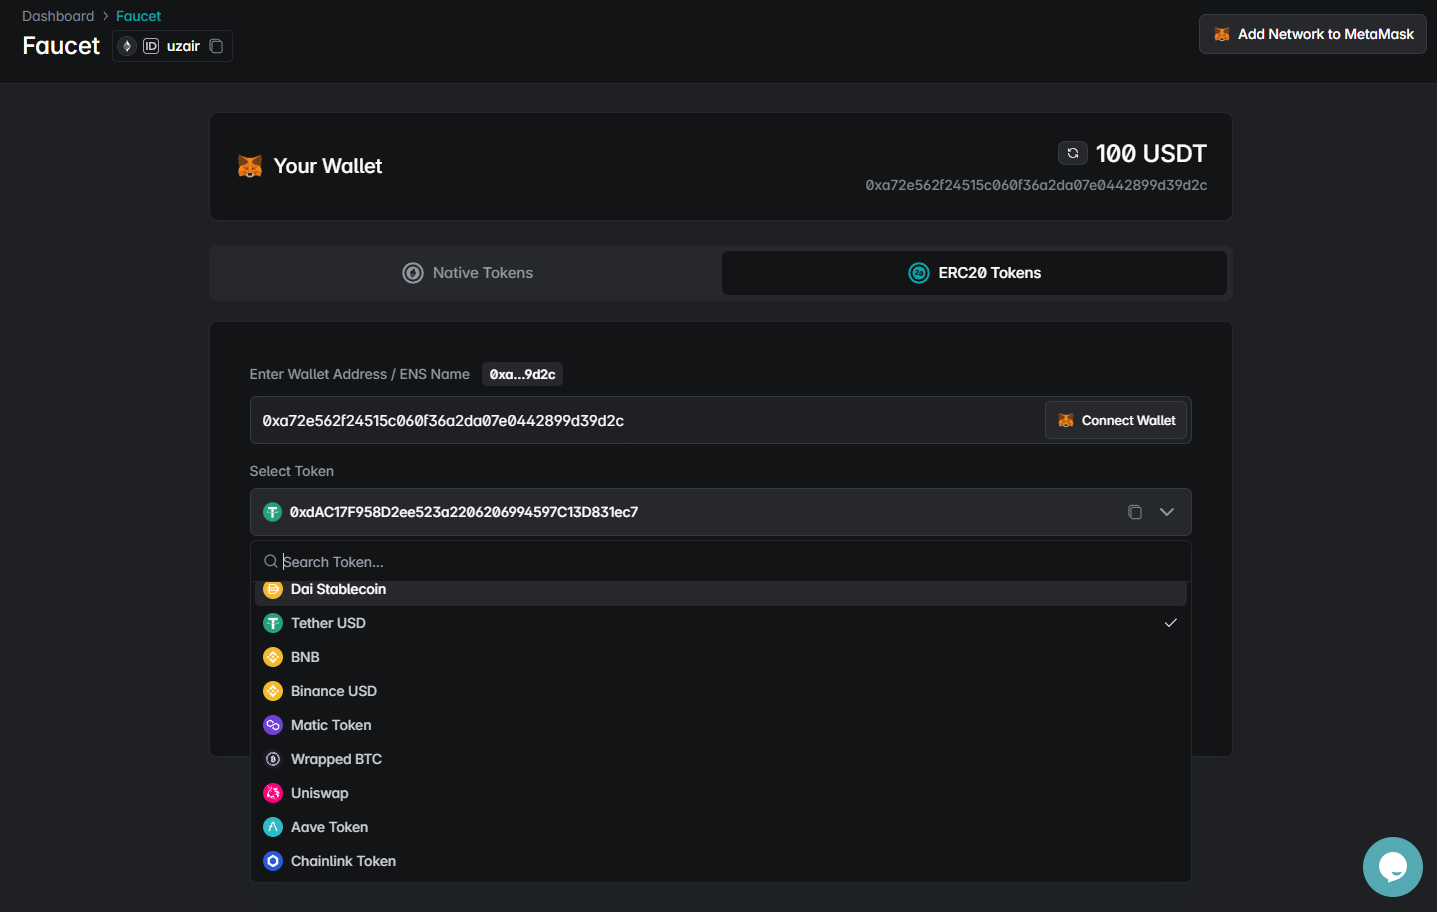The height and width of the screenshot is (912, 1437).
Task: Copy the selected token contract address
Action: tap(1134, 512)
